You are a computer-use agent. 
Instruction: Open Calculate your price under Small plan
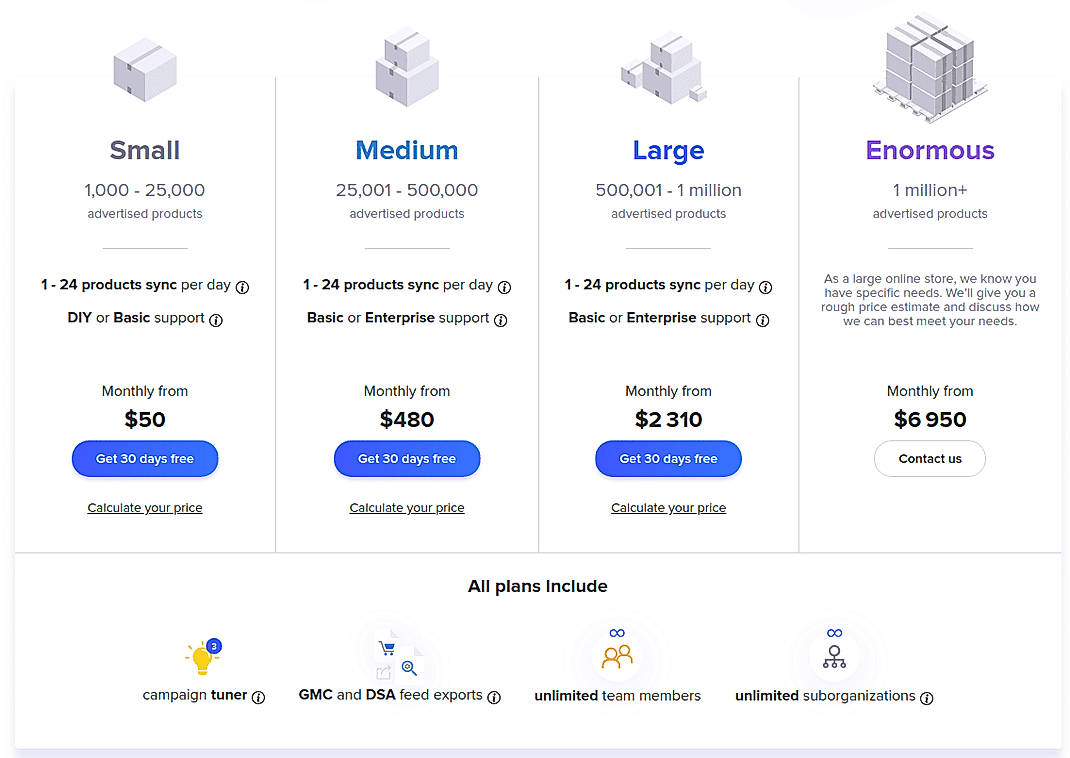tap(144, 507)
